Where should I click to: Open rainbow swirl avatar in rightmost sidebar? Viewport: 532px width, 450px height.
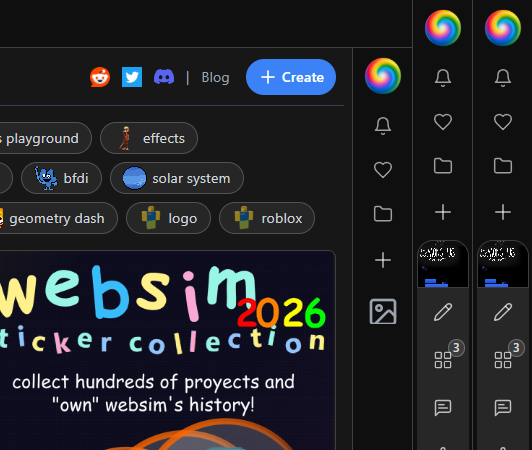click(x=503, y=28)
